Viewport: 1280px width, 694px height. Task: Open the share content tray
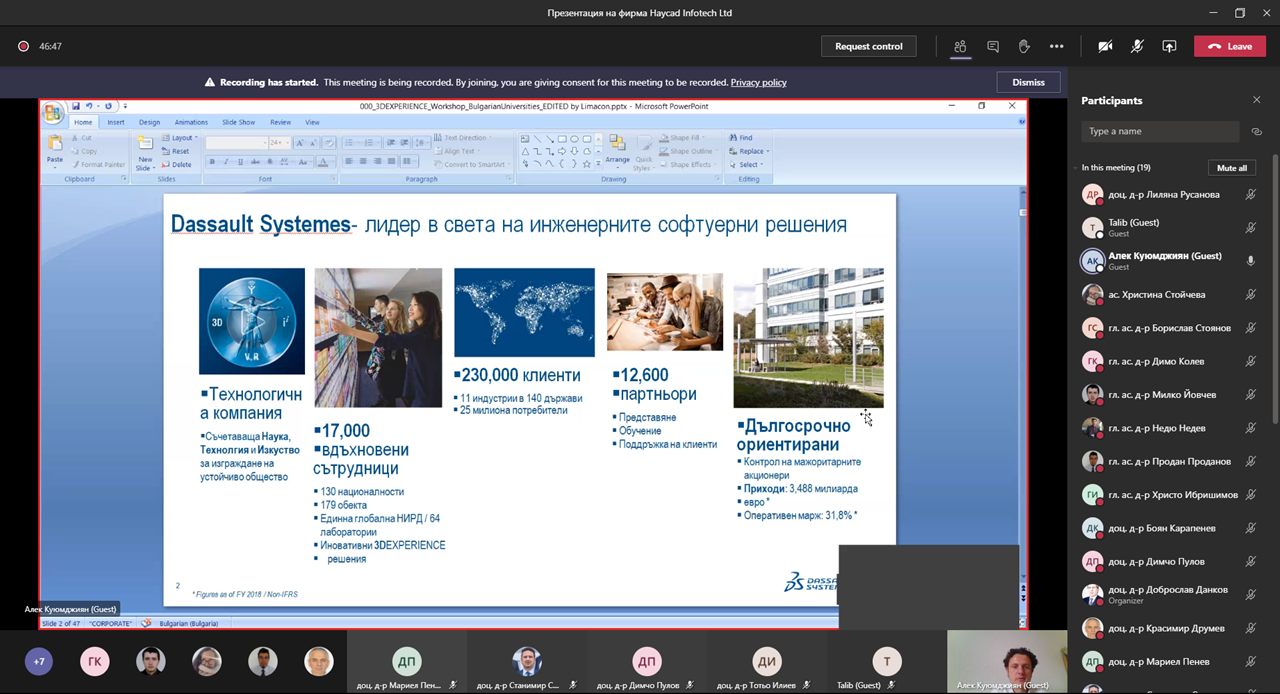tap(1169, 46)
